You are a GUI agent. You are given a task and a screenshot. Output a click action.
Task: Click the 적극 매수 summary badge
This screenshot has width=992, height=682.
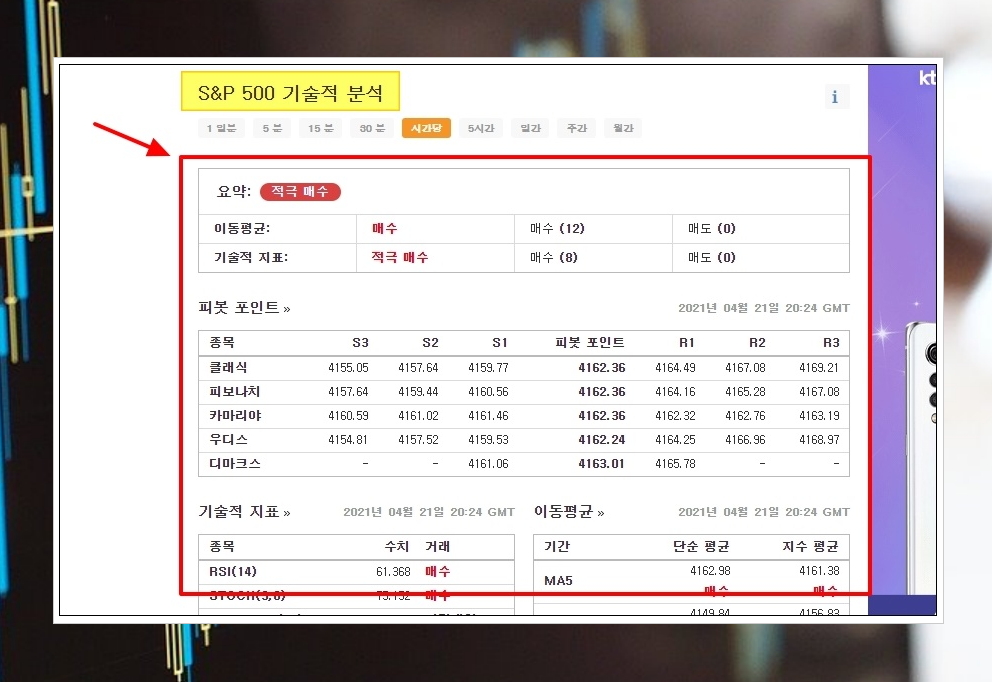[301, 192]
